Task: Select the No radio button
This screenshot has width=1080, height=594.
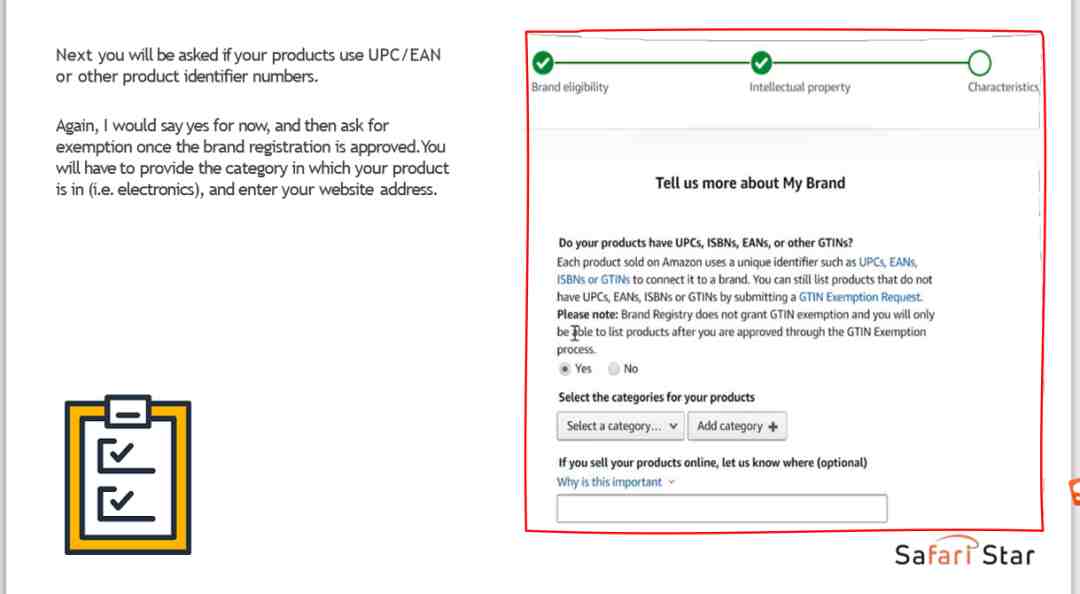Action: pyautogui.click(x=614, y=369)
